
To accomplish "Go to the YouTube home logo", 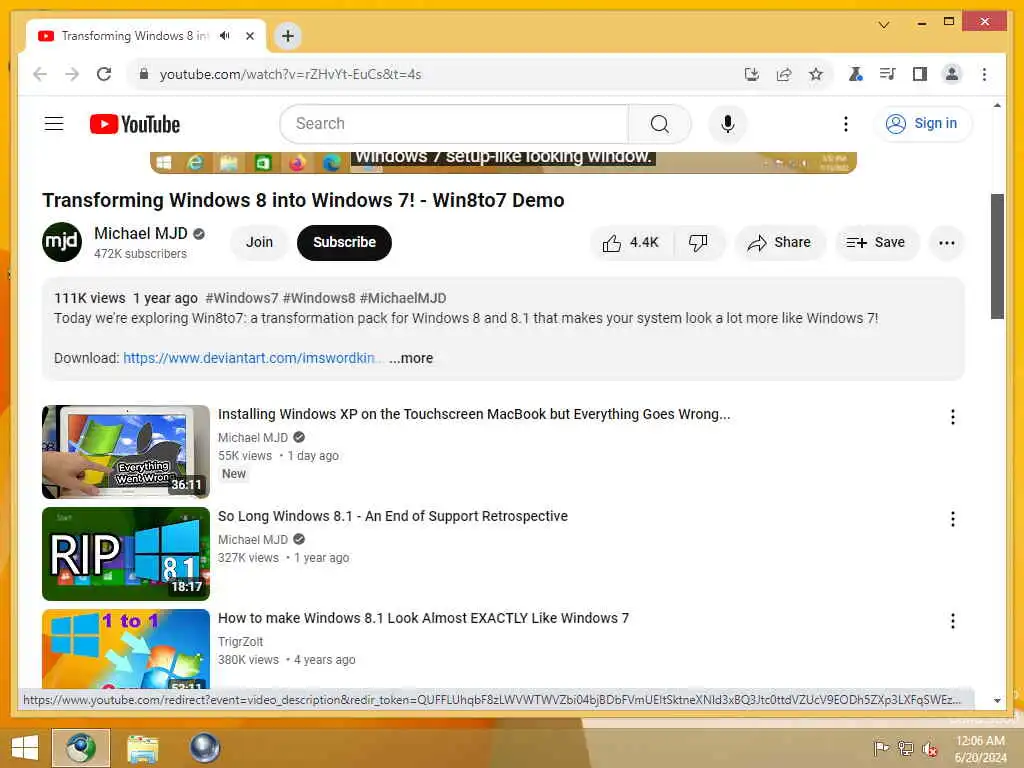I will tap(135, 124).
